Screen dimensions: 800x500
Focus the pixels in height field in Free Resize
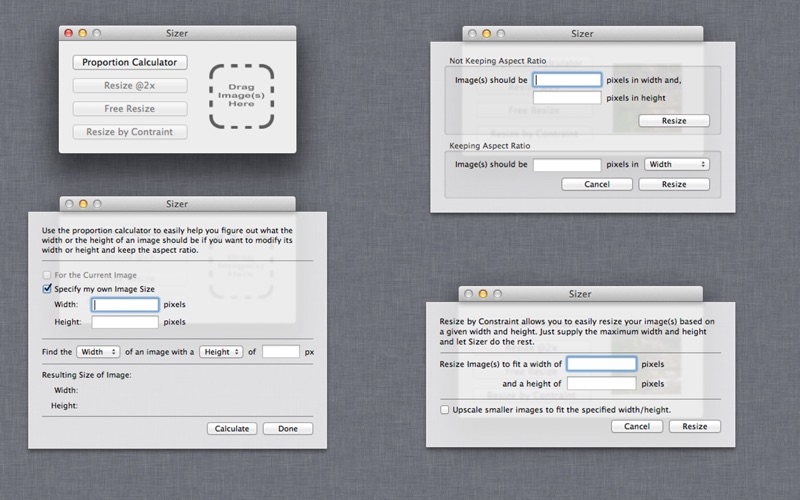567,97
